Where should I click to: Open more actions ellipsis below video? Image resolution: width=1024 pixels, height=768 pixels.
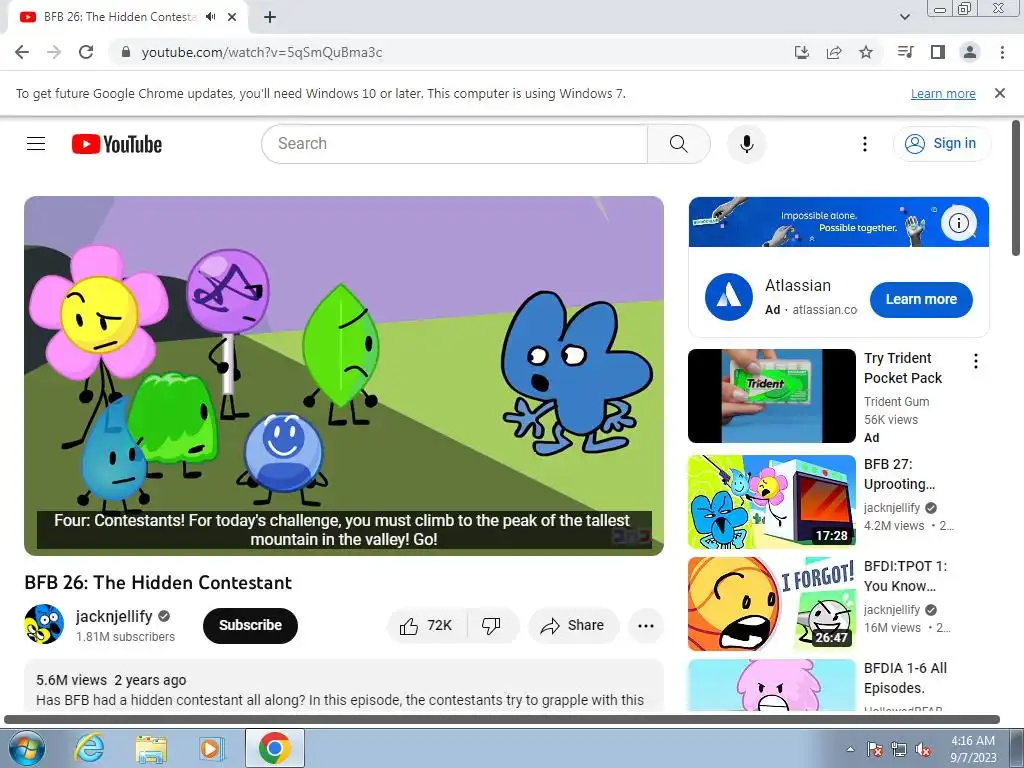point(646,626)
